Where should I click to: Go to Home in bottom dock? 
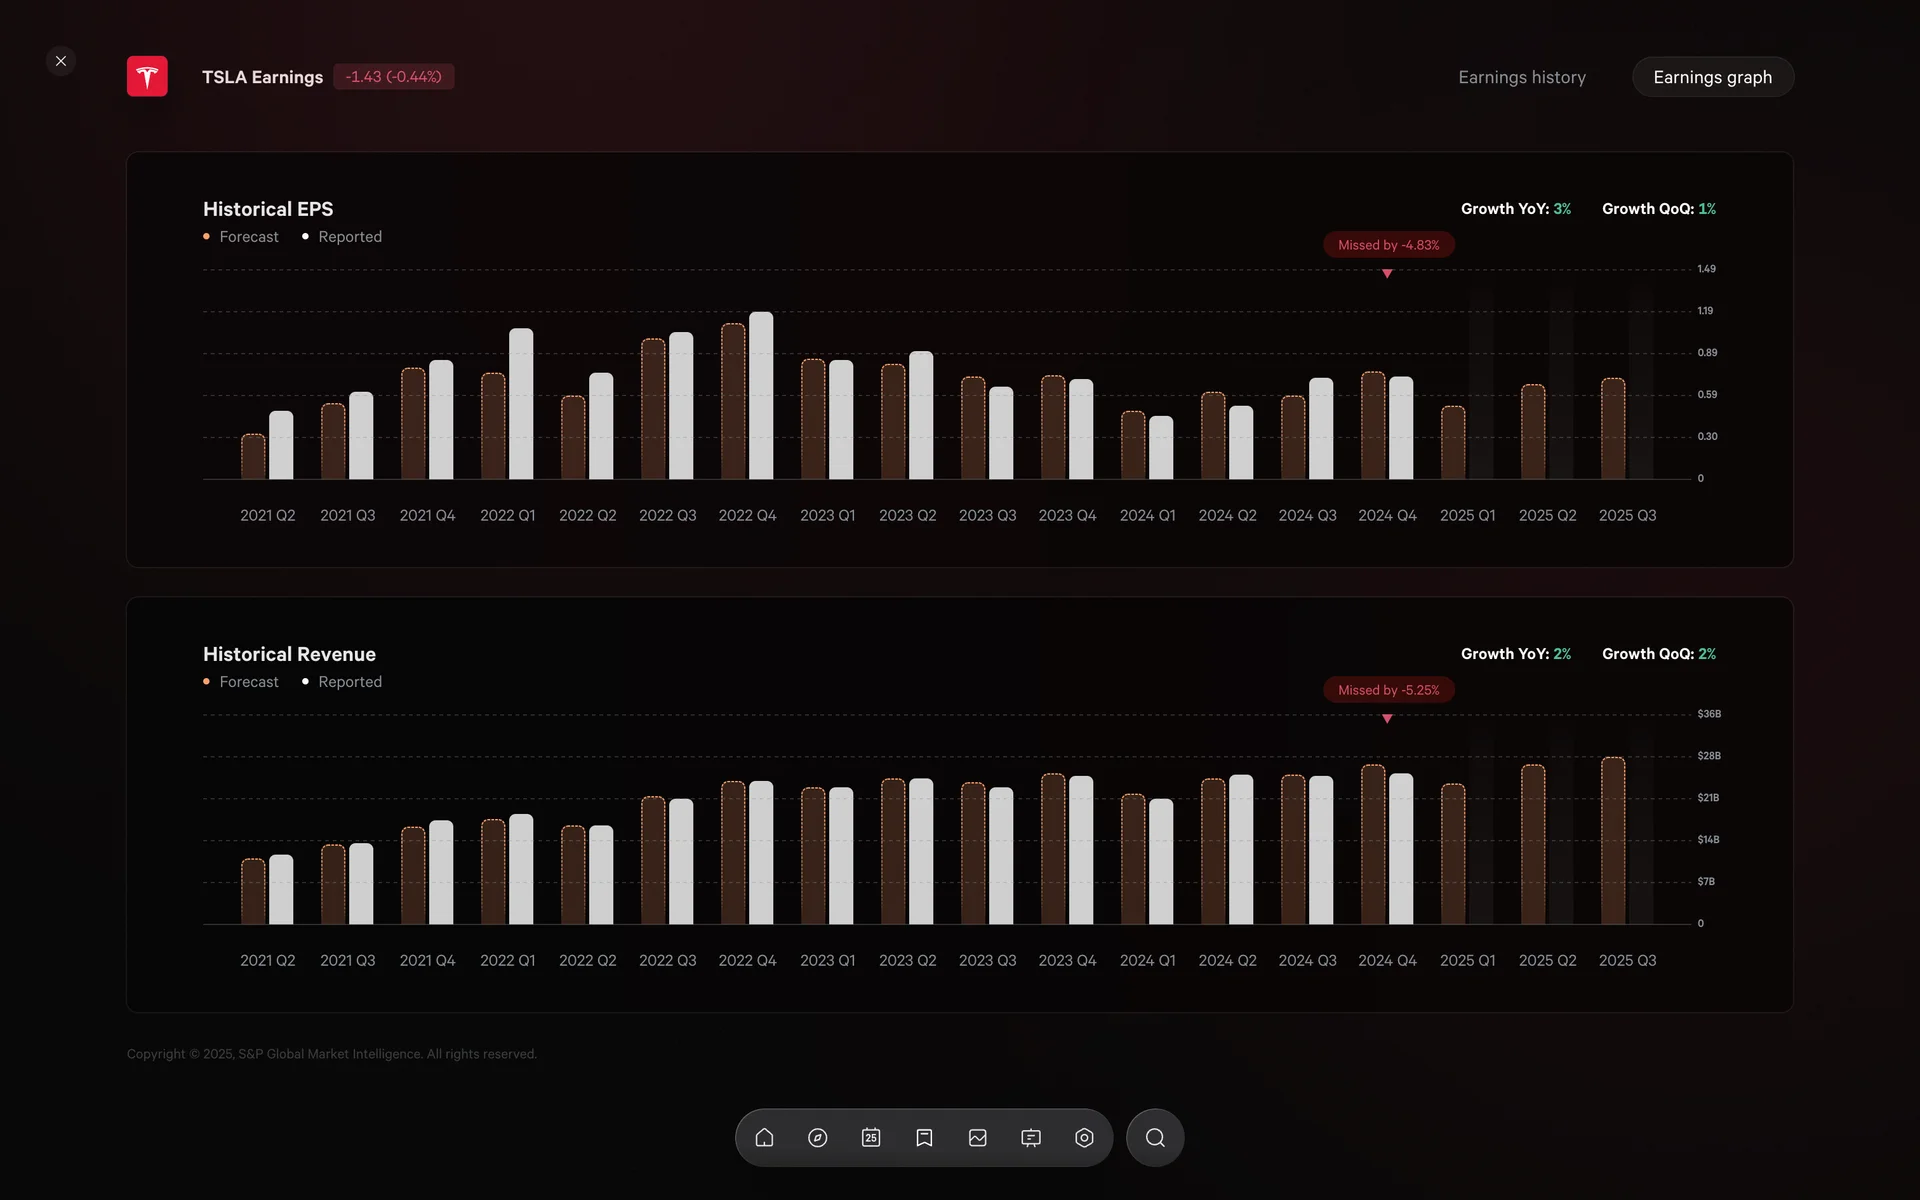point(764,1138)
